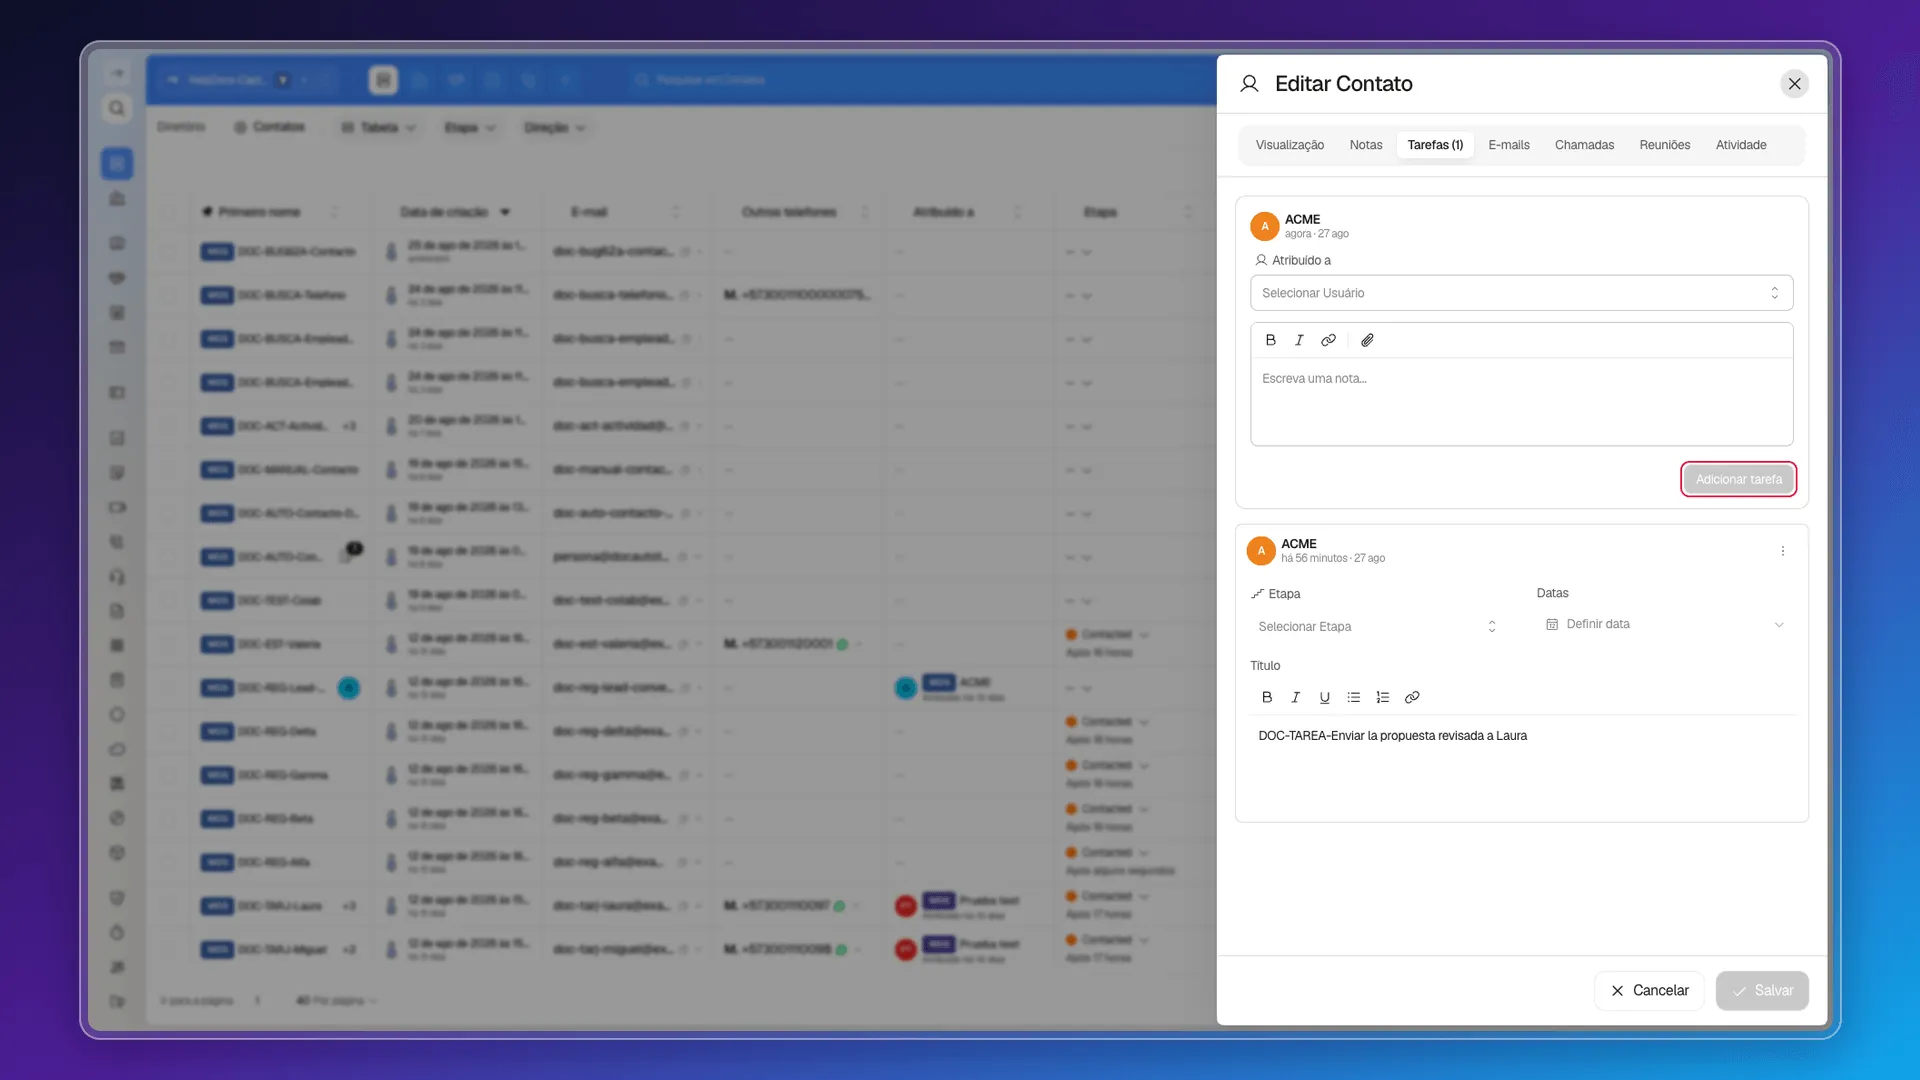The height and width of the screenshot is (1080, 1920).
Task: Close the Editar Contato panel
Action: (x=1795, y=84)
